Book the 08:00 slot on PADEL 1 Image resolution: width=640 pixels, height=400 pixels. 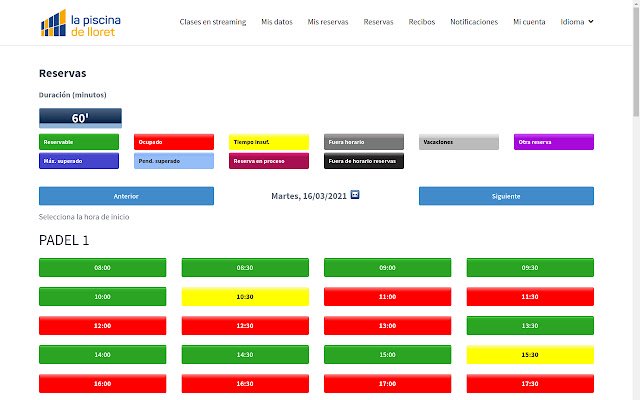[102, 268]
